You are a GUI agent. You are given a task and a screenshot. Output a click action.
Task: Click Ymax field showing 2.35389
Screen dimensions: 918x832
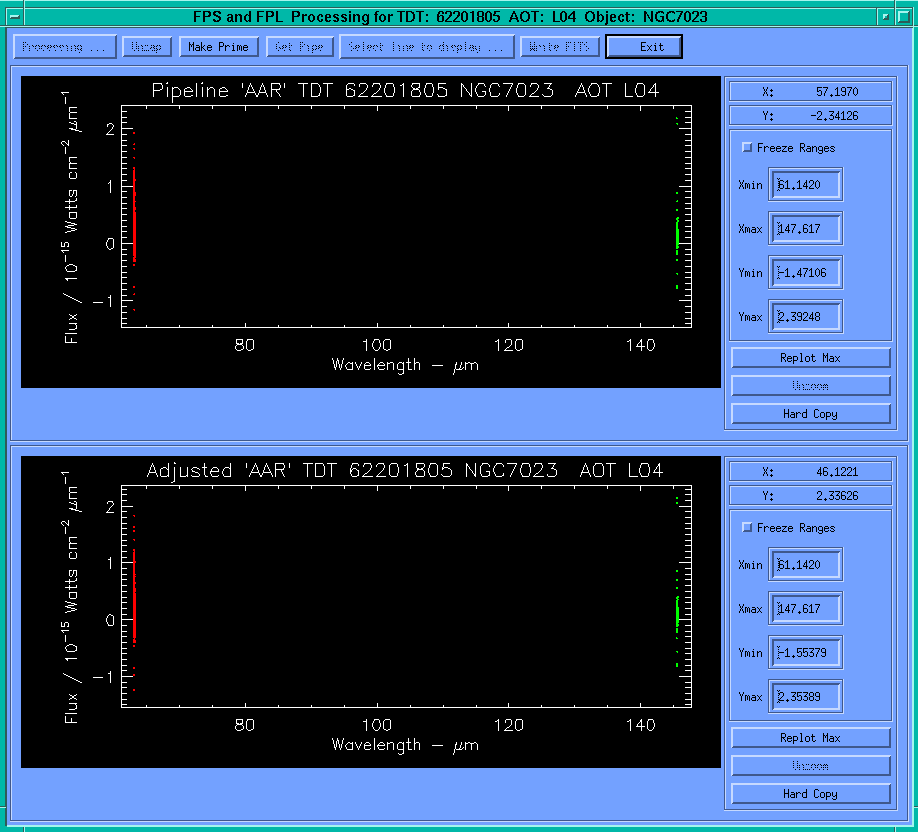[x=806, y=697]
